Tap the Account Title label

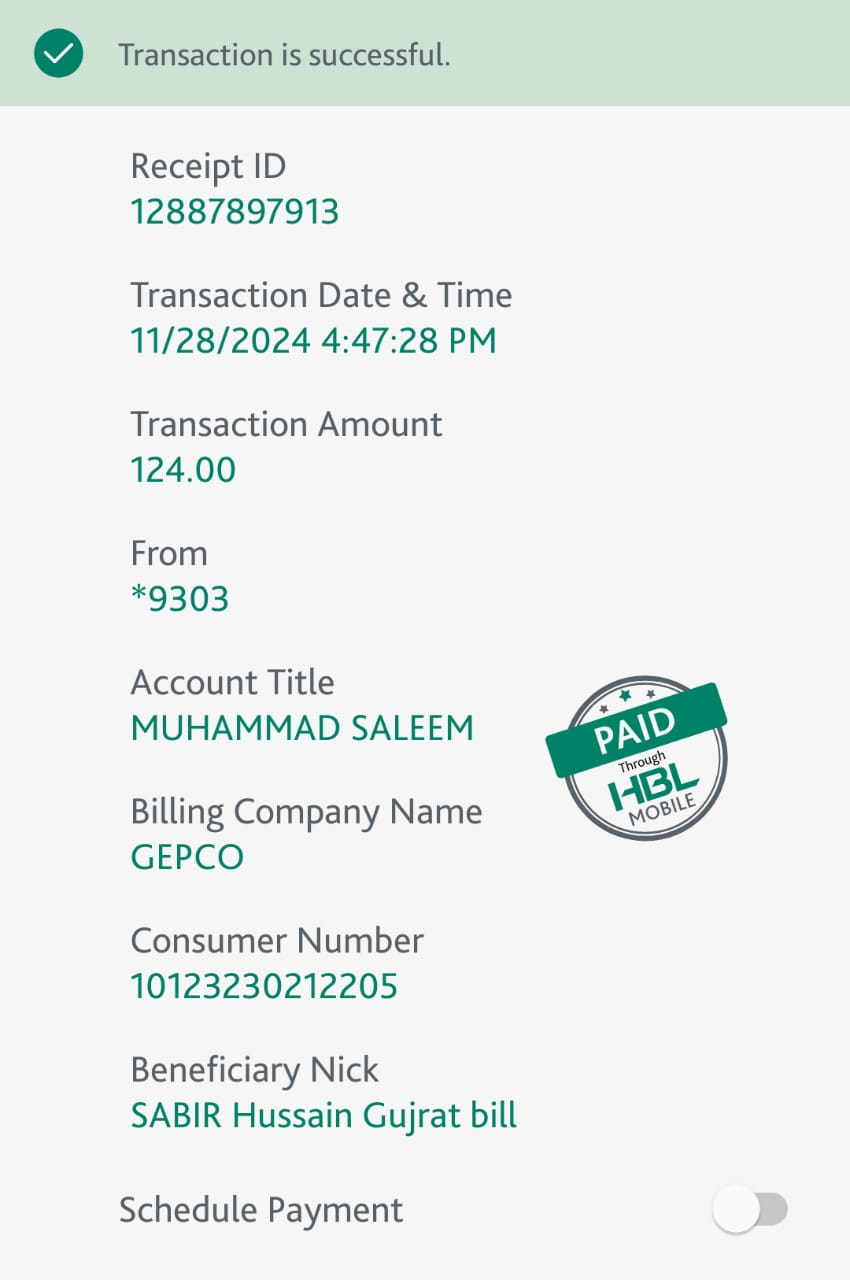[232, 682]
